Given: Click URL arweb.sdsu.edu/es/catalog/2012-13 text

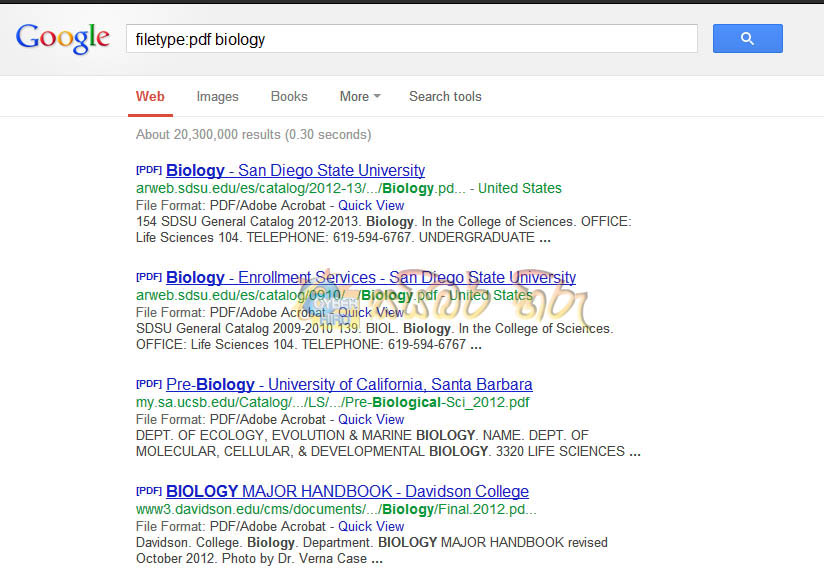Looking at the screenshot, I should (x=301, y=188).
